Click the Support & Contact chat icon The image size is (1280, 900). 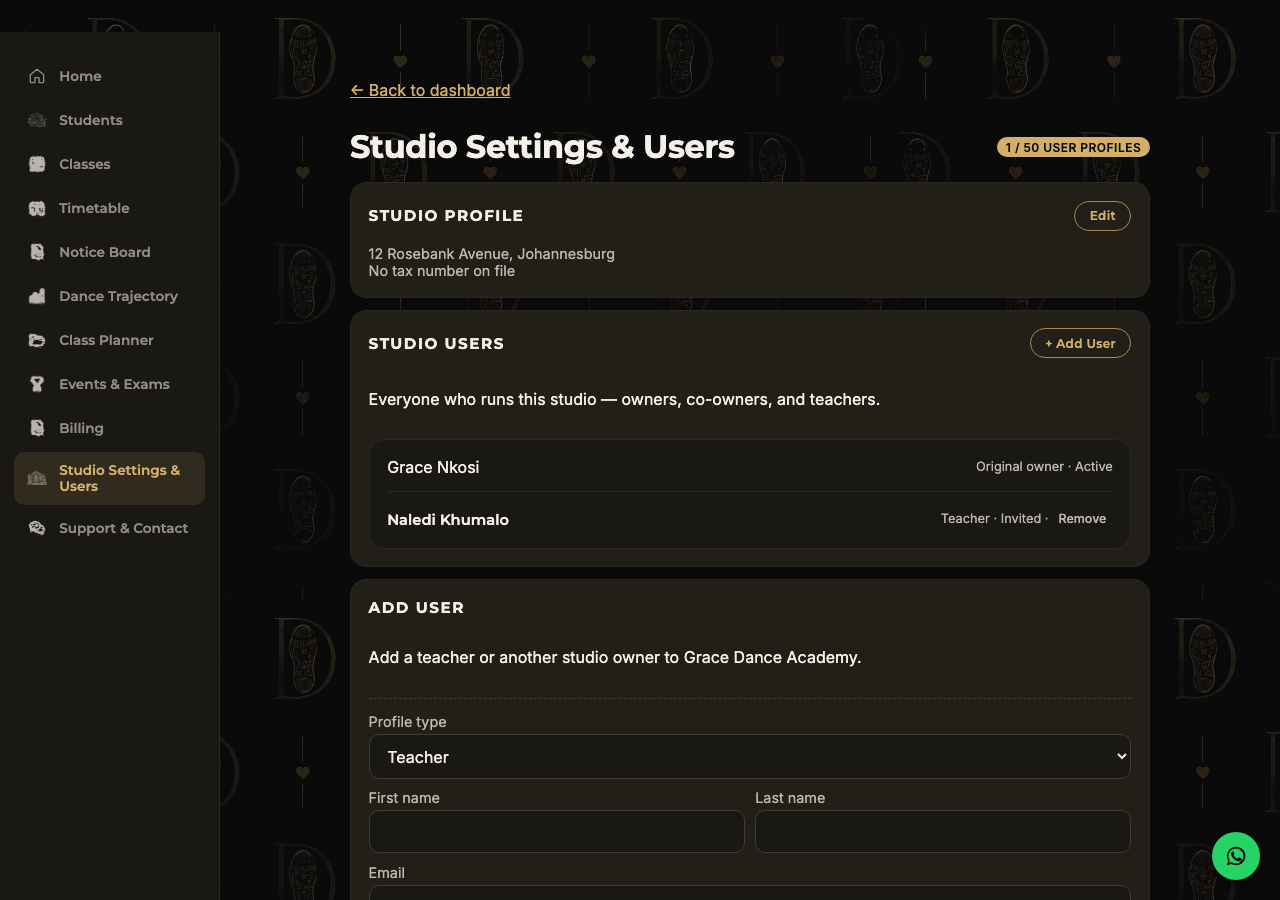pos(37,528)
